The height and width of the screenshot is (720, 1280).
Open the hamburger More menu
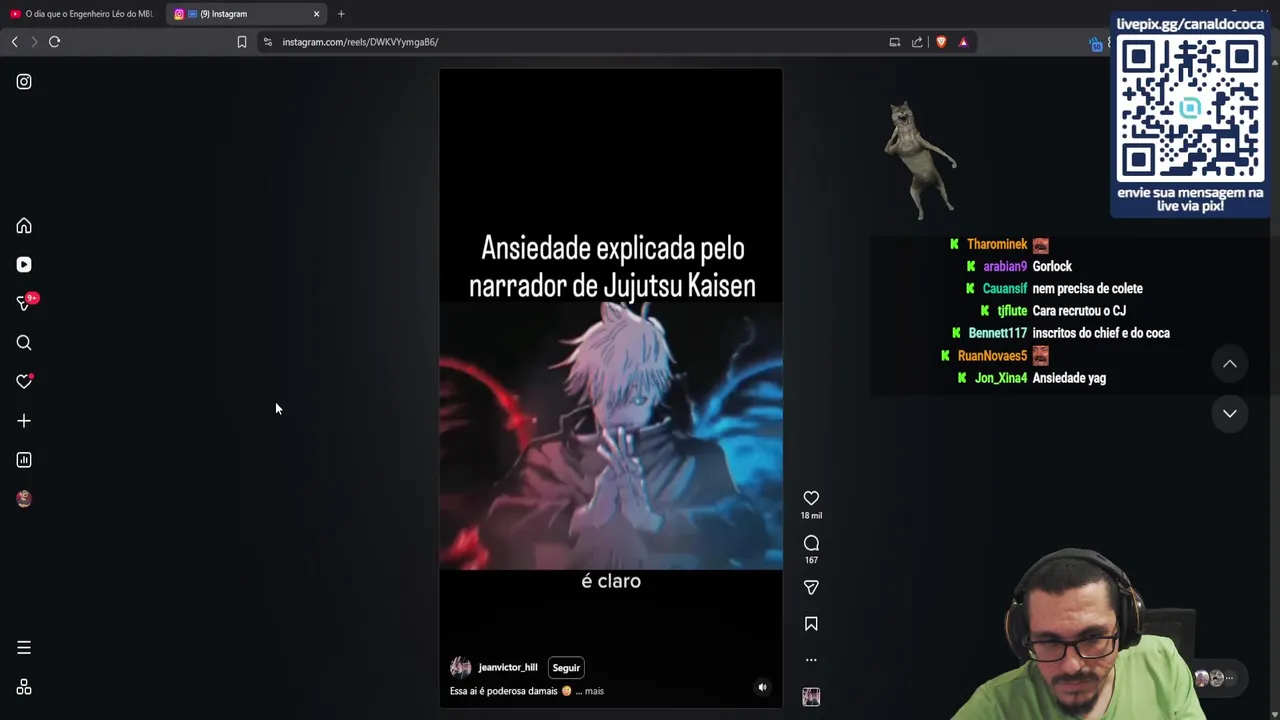pyautogui.click(x=24, y=648)
